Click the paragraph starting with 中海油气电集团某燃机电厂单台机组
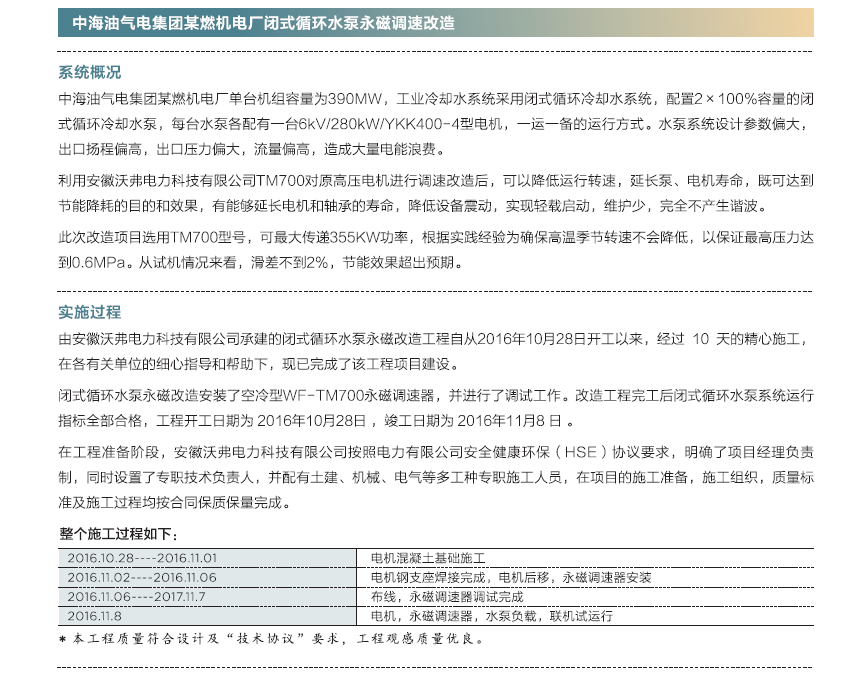Viewport: 868px width, 680px height. [434, 125]
